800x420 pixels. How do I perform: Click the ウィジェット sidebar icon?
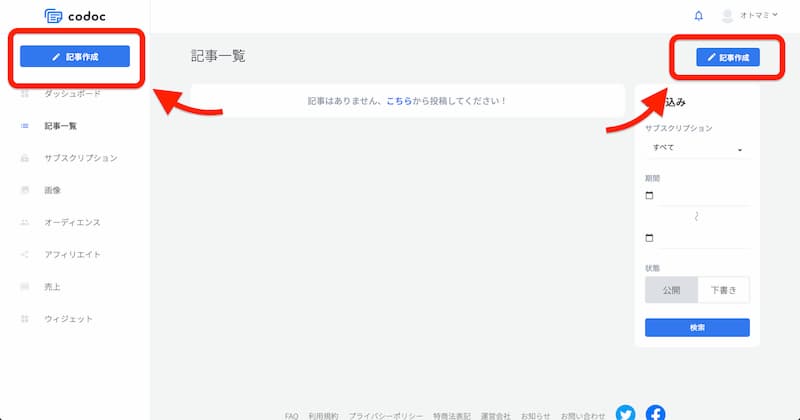click(x=24, y=318)
